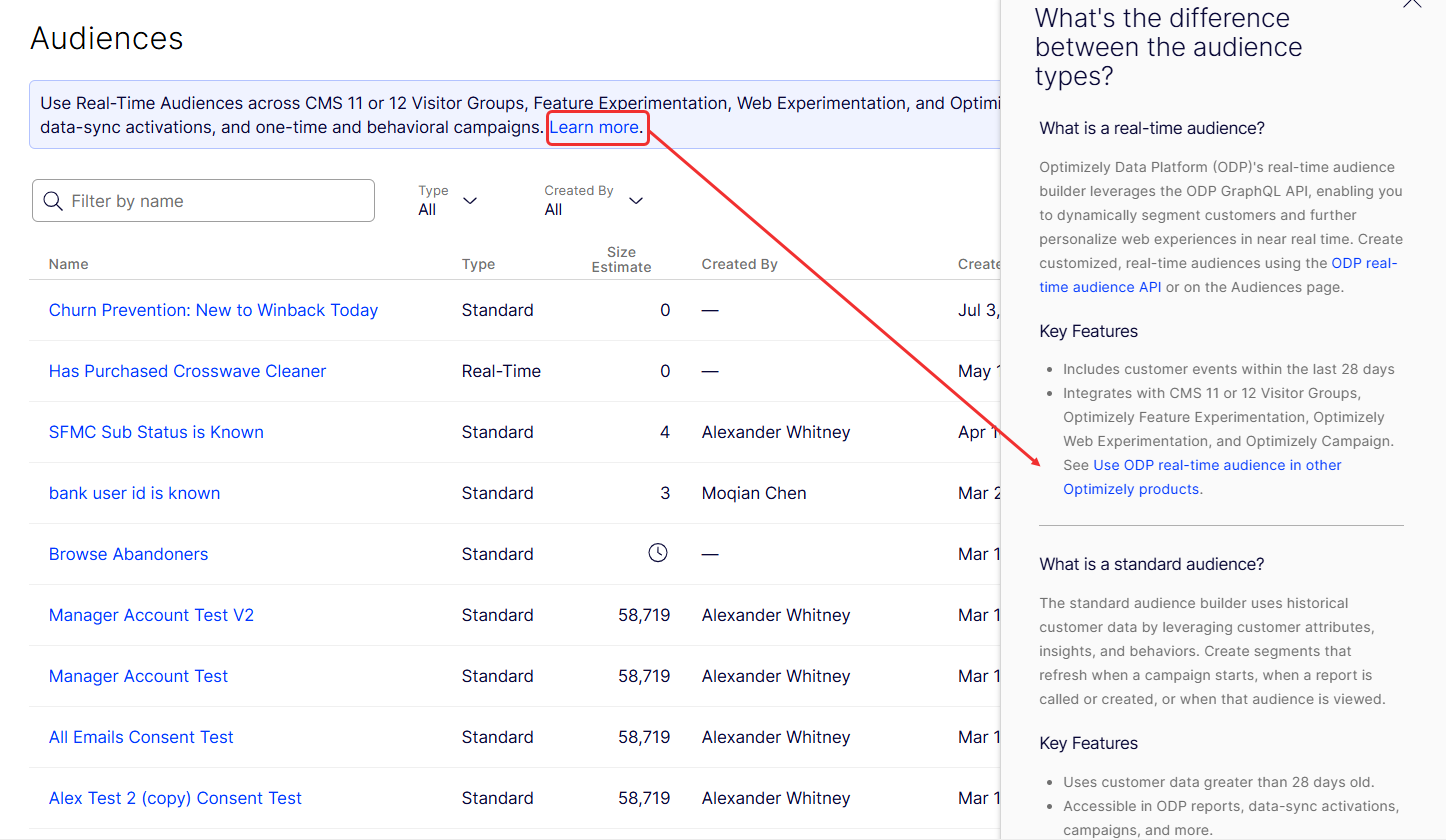The height and width of the screenshot is (840, 1446).
Task: Sort by the Size Estimate column header
Action: click(x=621, y=260)
